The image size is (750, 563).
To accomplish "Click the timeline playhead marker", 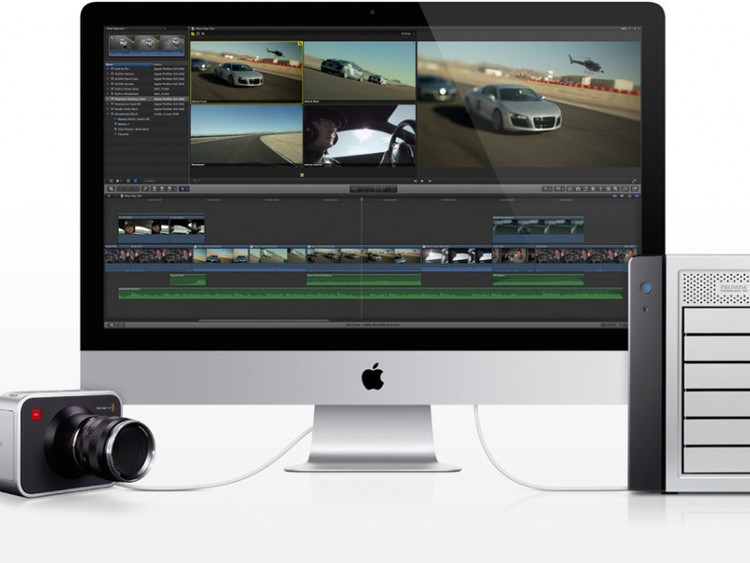I will 362,199.
